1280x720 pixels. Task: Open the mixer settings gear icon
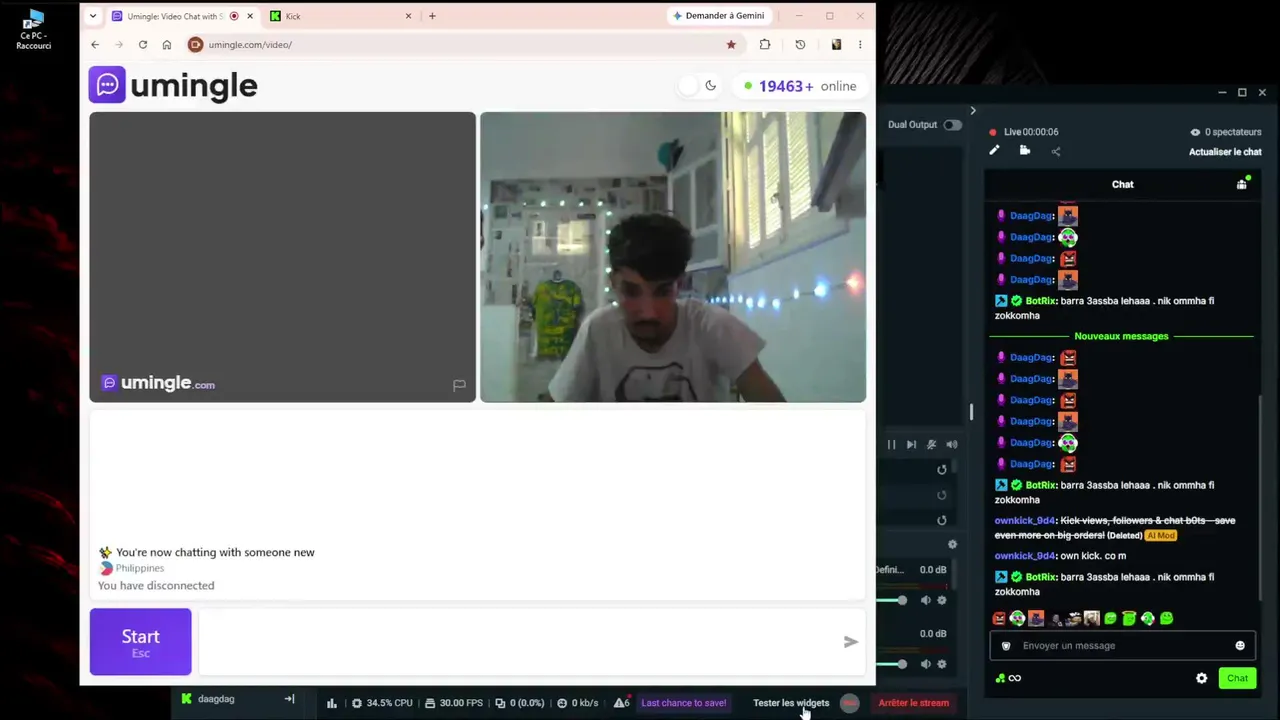pyautogui.click(x=952, y=544)
